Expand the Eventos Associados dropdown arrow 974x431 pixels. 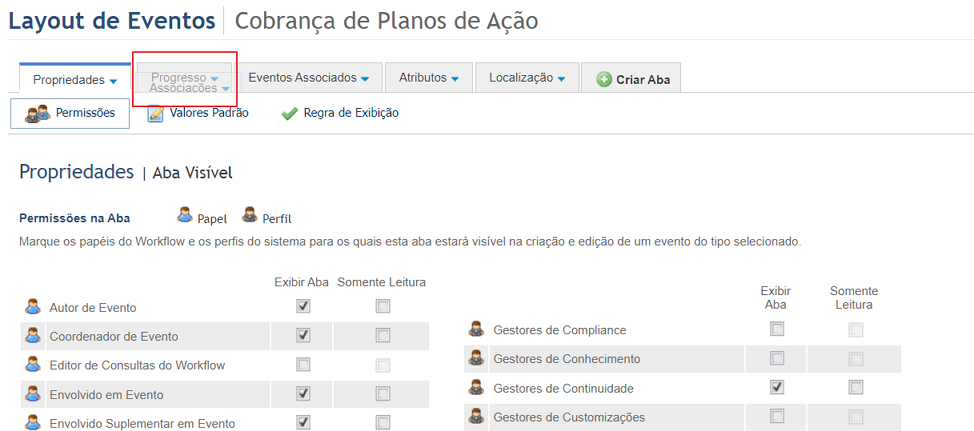[365, 79]
